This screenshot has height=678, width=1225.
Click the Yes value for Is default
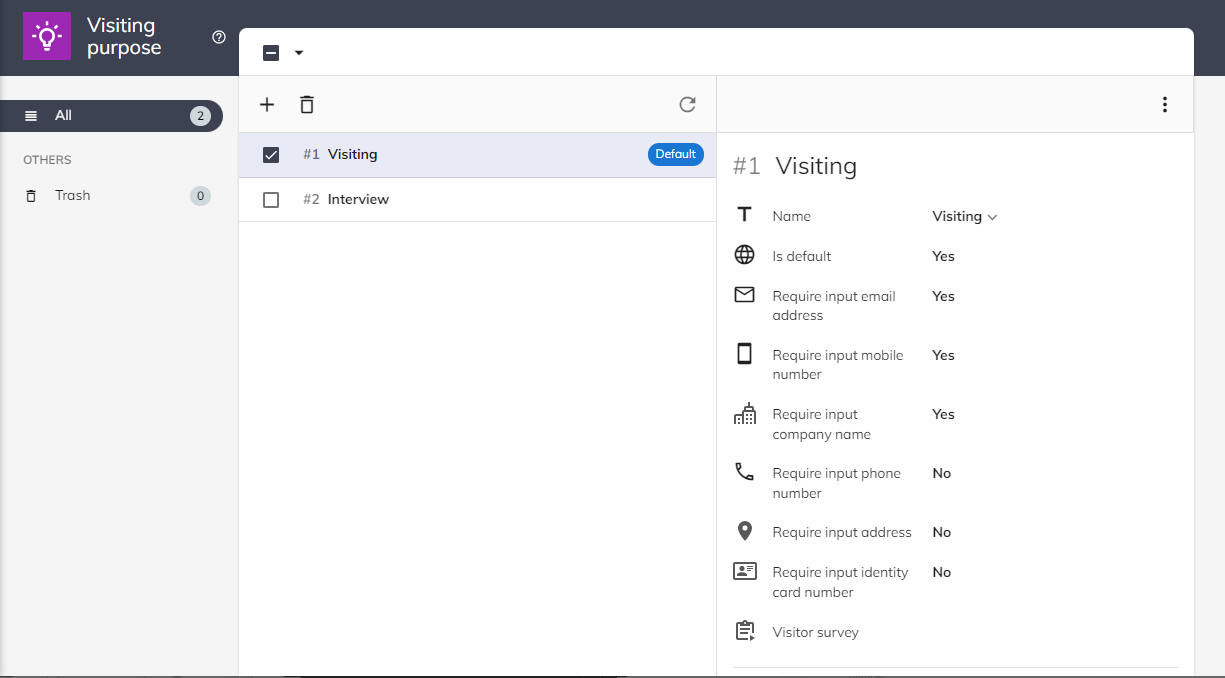point(943,256)
